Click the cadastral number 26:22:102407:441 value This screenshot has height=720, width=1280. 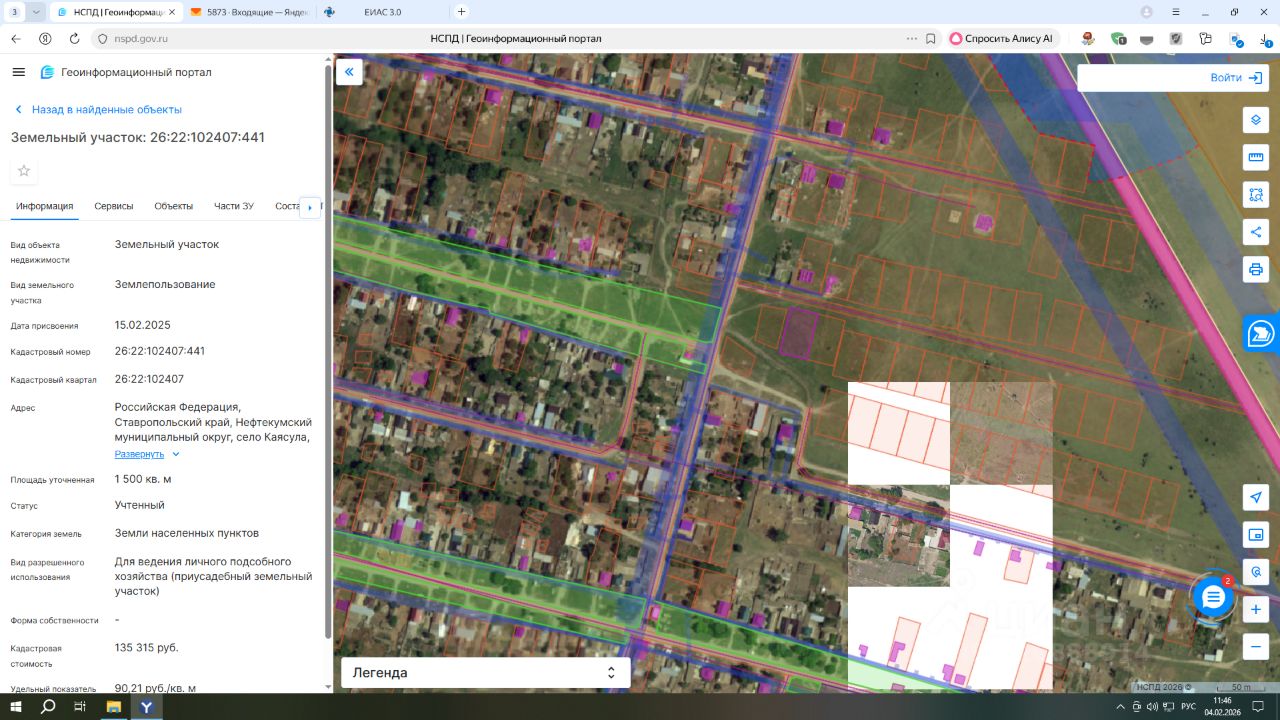pyautogui.click(x=160, y=351)
